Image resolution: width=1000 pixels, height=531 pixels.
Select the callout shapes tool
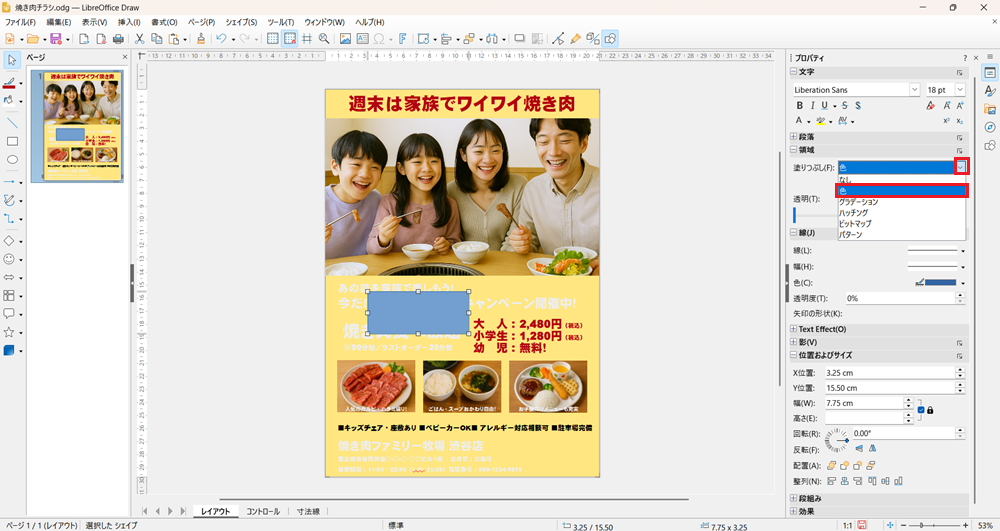[9, 314]
